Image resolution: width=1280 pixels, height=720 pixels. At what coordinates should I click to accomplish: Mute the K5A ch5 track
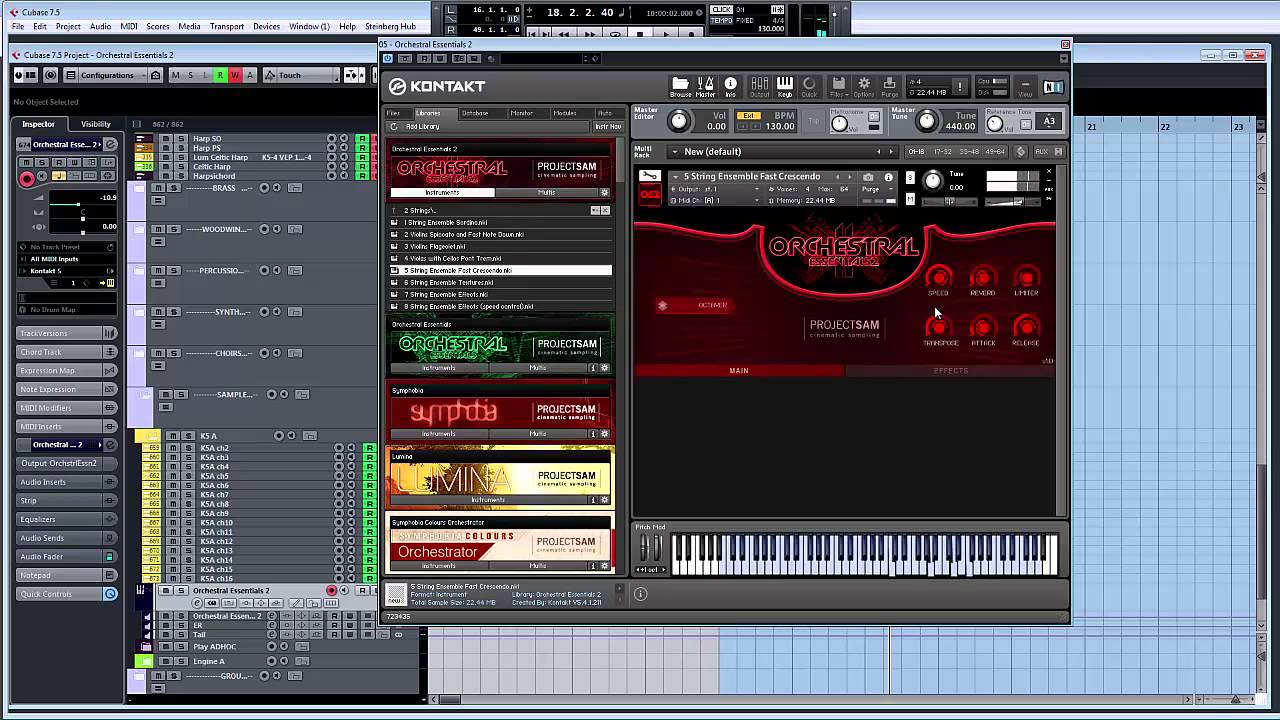173,476
